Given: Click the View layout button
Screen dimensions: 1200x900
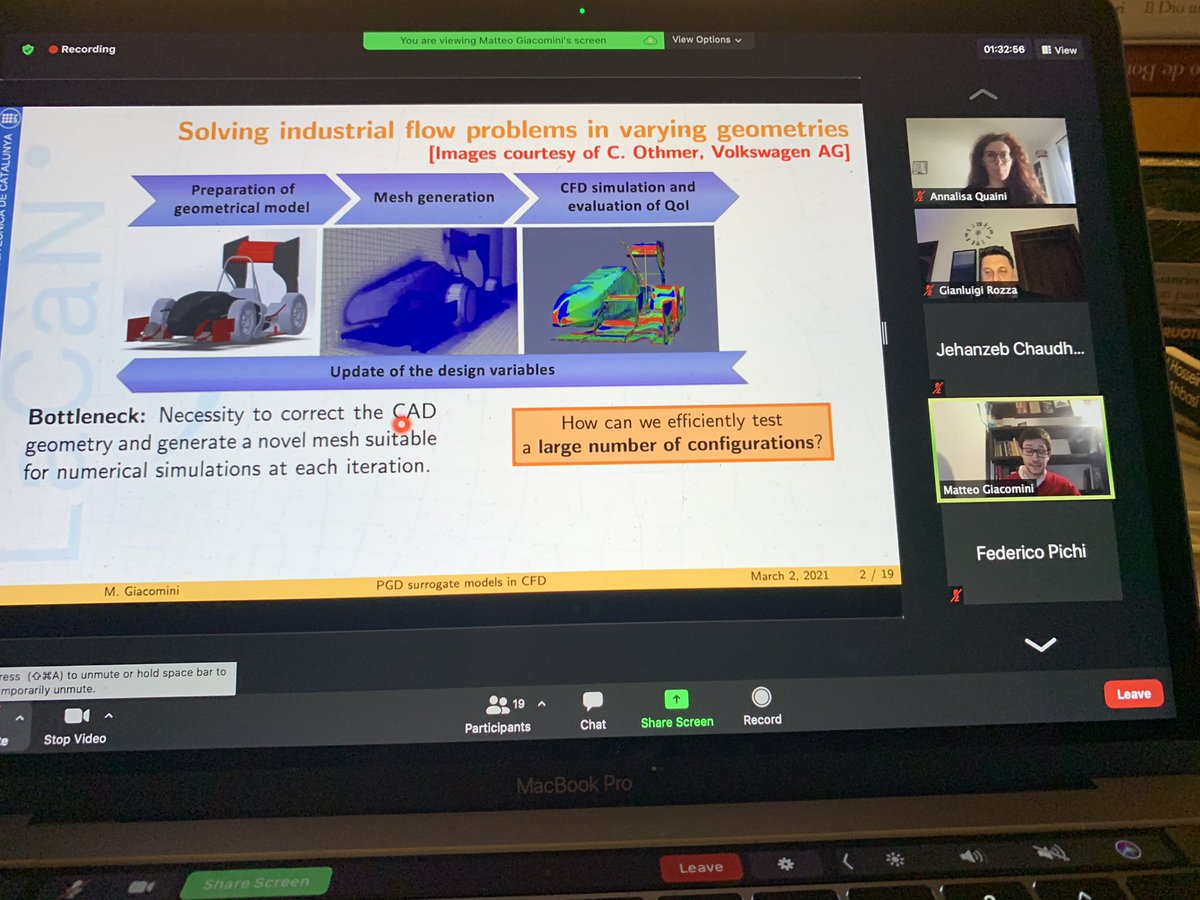Looking at the screenshot, I should point(1058,49).
